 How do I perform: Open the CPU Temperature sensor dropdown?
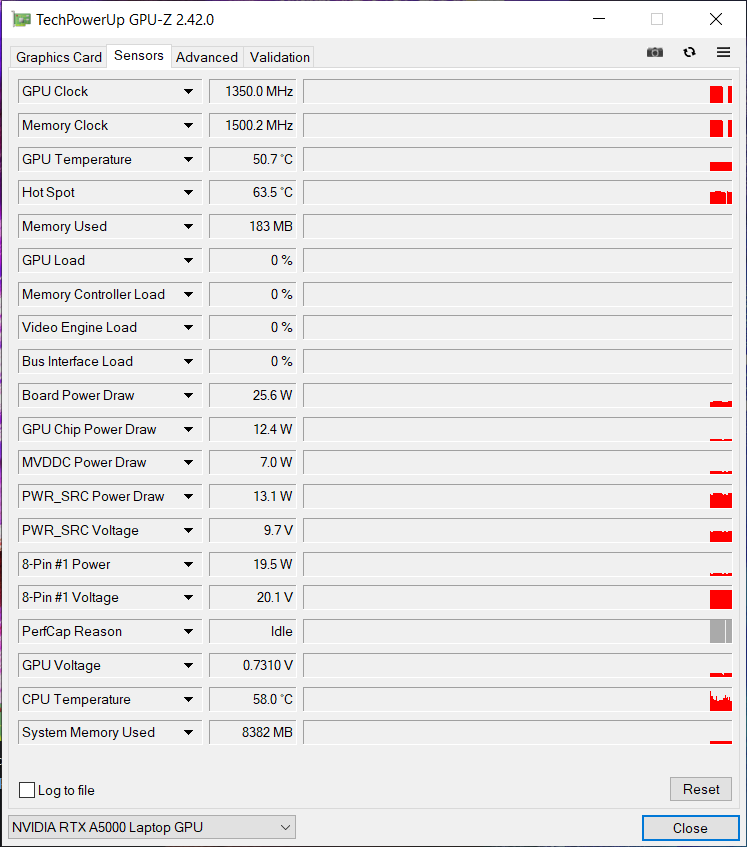point(188,700)
